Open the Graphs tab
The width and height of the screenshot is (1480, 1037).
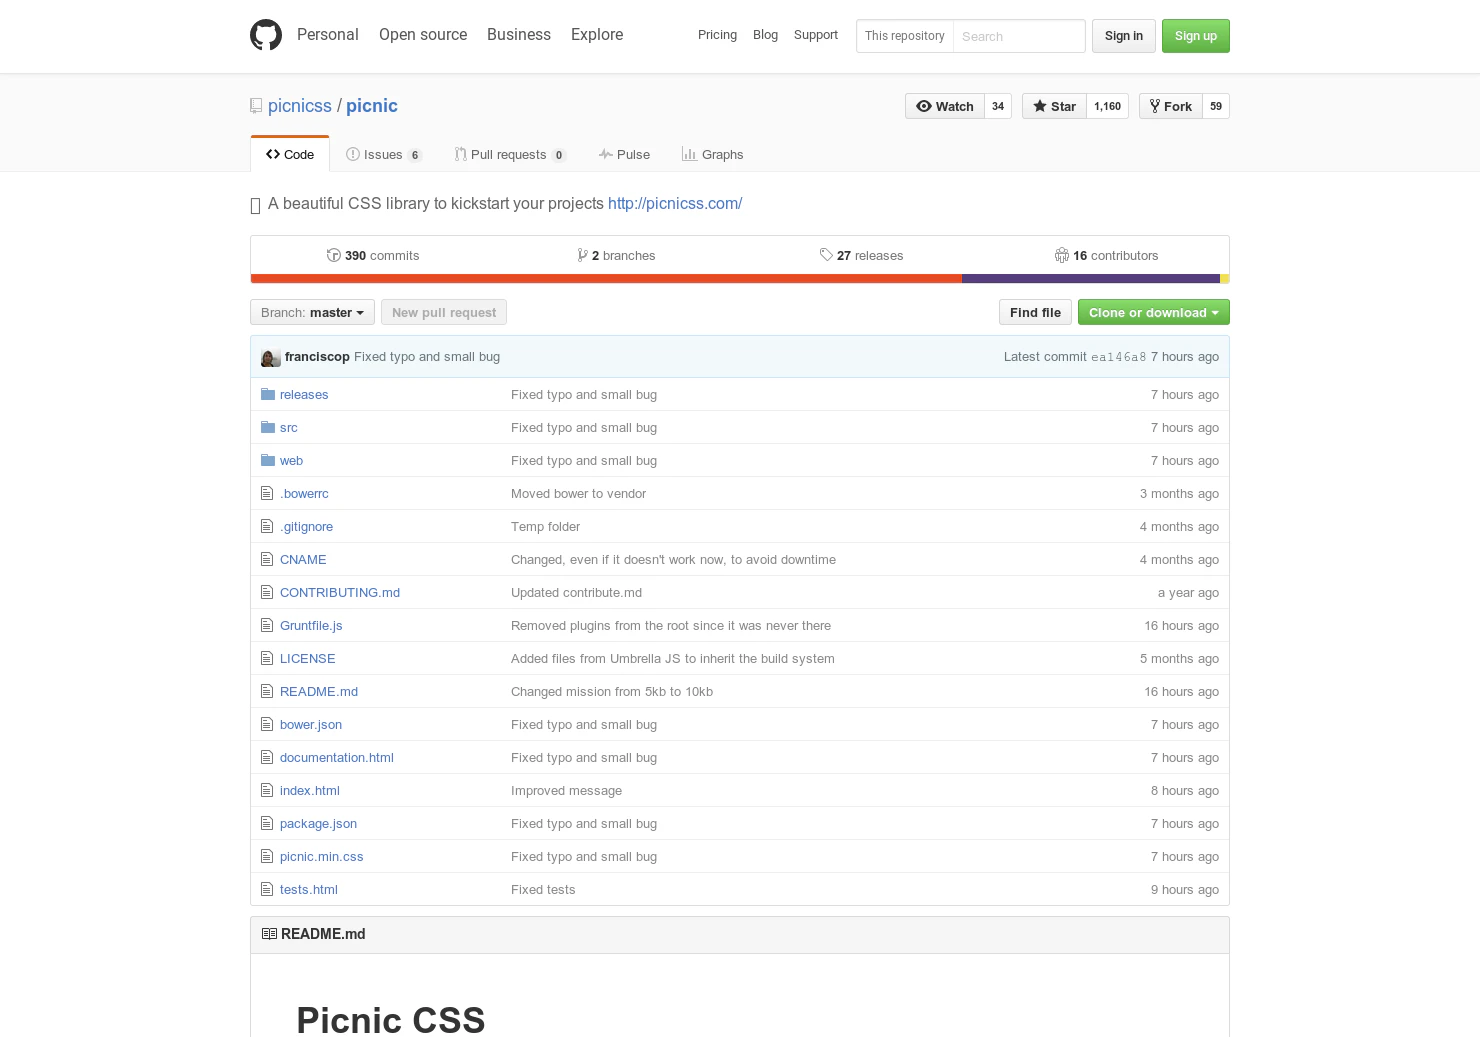tap(712, 154)
